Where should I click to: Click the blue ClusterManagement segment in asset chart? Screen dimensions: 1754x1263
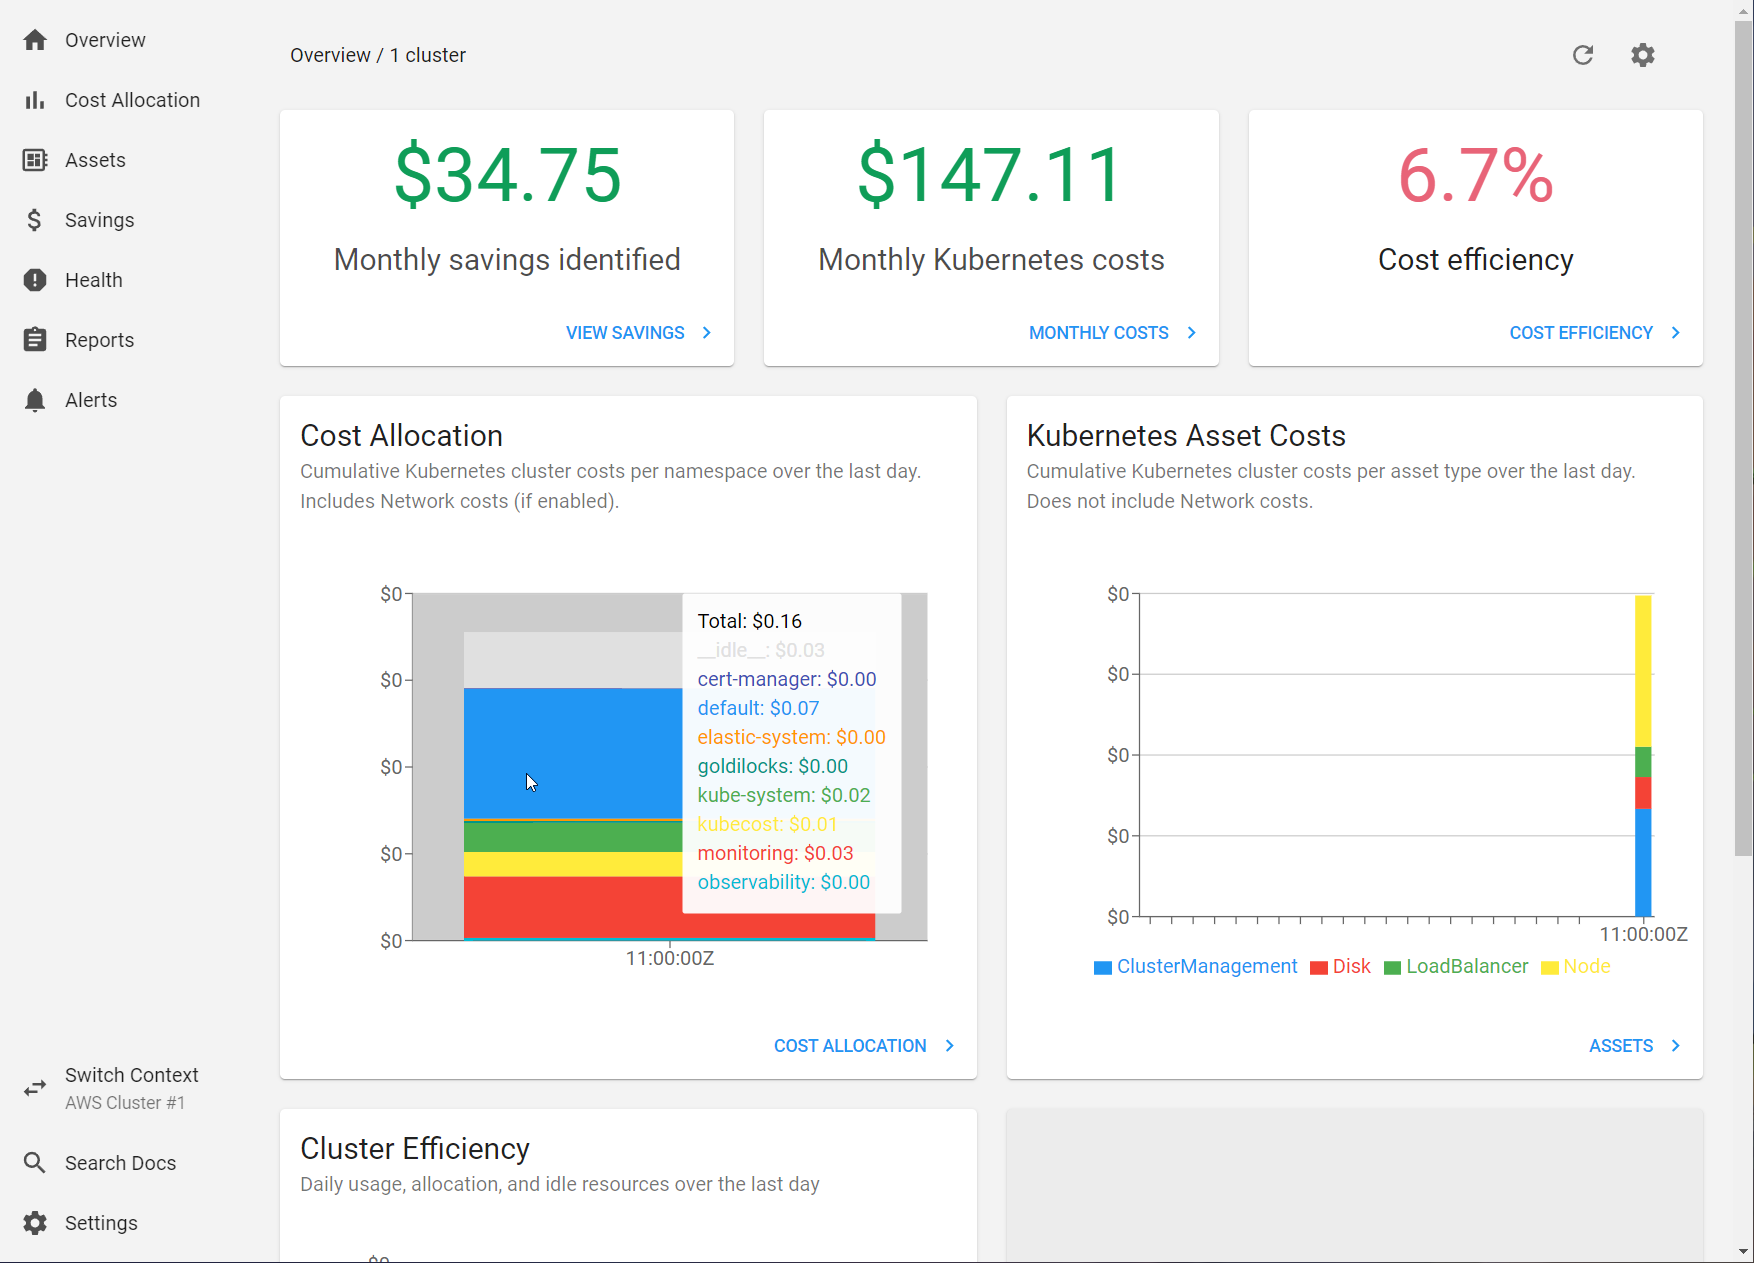[x=1643, y=862]
